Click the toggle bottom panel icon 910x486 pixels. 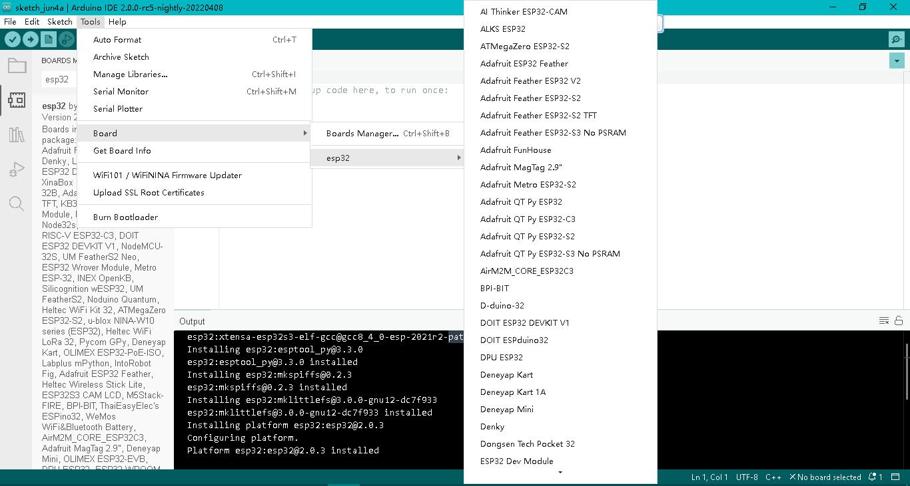tap(897, 477)
